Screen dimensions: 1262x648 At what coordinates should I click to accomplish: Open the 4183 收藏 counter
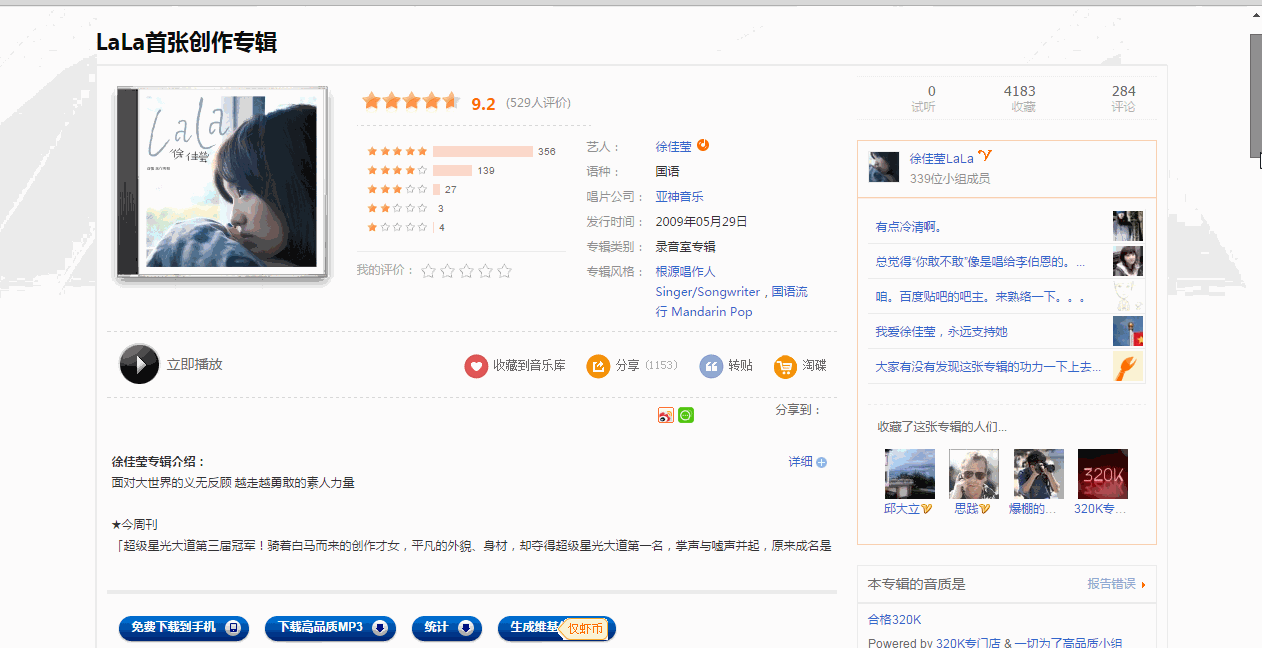pos(1020,98)
